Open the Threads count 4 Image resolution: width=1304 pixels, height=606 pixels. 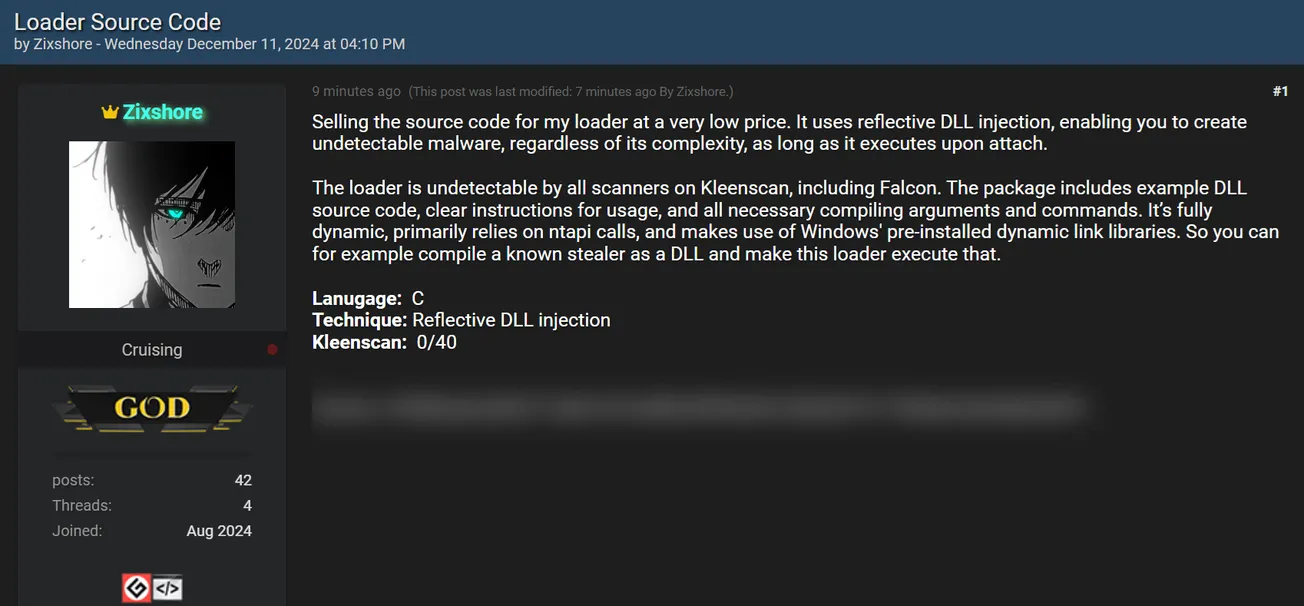(x=247, y=505)
